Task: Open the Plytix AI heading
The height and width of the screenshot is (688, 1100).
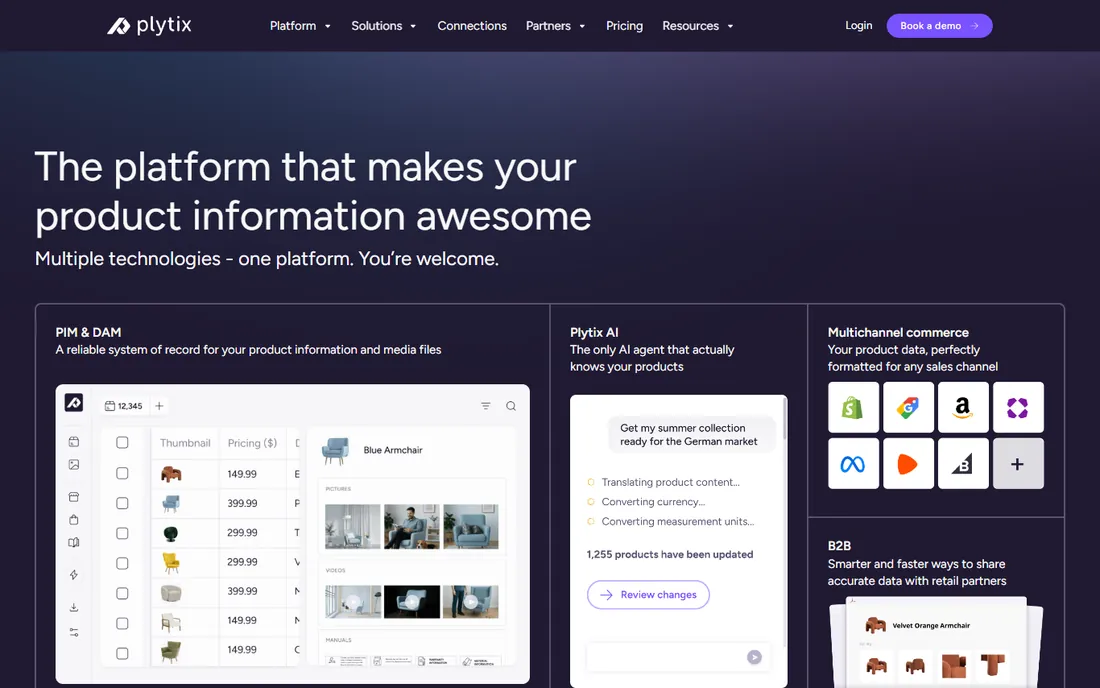Action: pyautogui.click(x=594, y=332)
